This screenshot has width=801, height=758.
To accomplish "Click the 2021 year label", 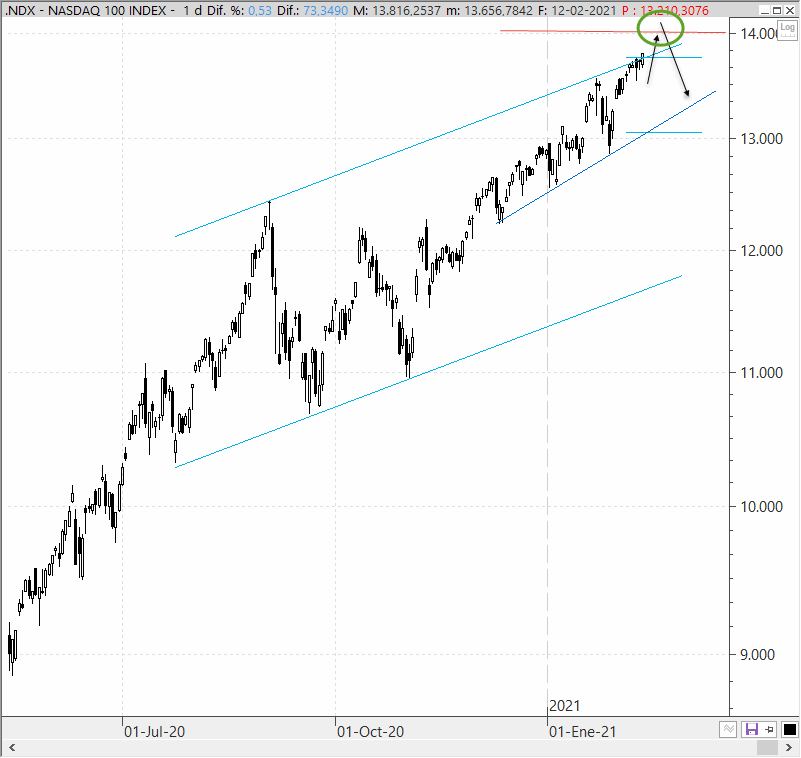I will [x=564, y=706].
